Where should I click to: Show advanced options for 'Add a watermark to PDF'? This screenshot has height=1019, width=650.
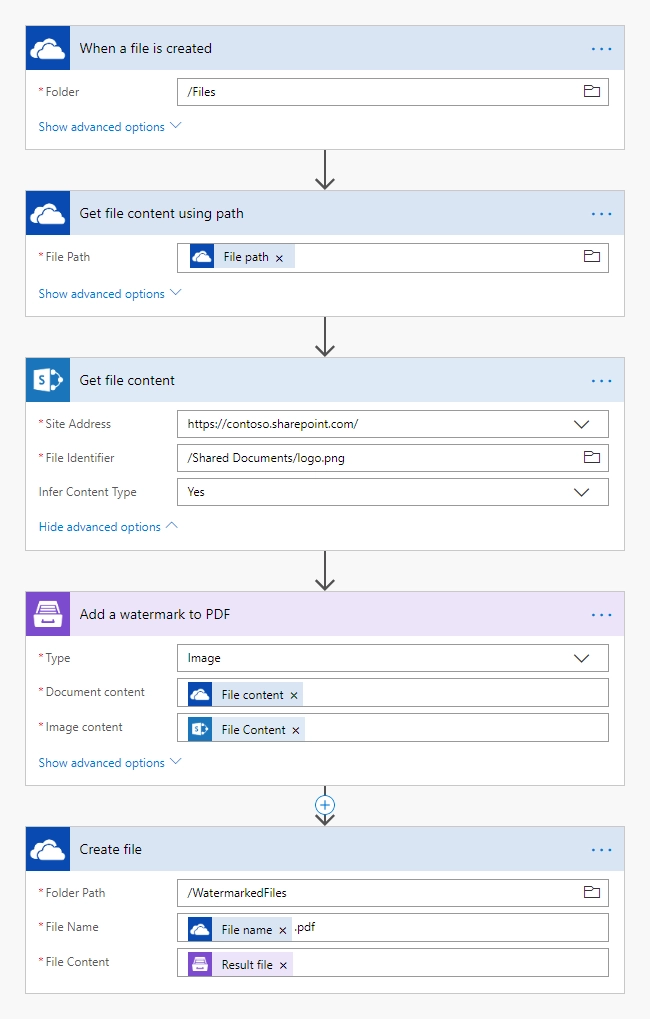tap(109, 762)
